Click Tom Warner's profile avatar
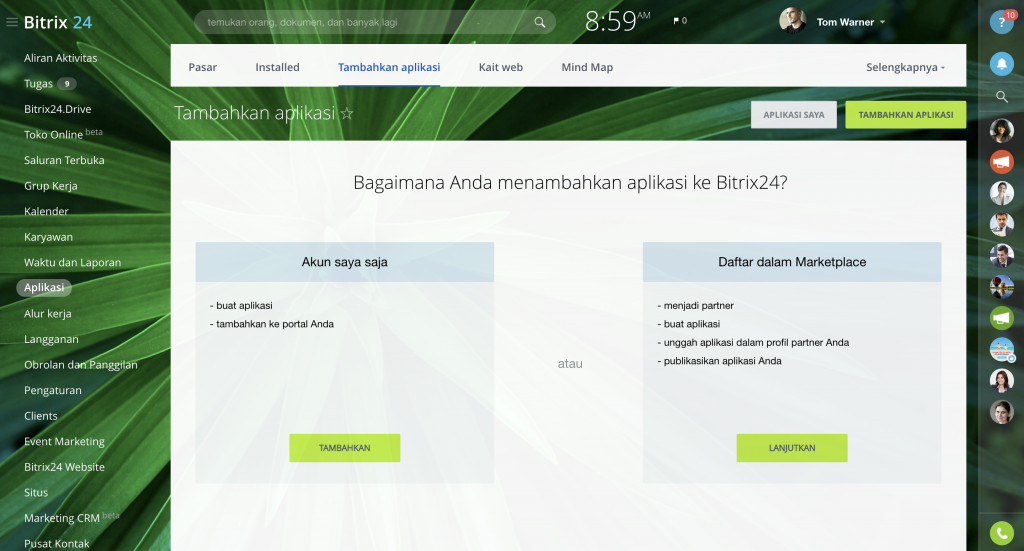The height and width of the screenshot is (551, 1024). click(792, 21)
